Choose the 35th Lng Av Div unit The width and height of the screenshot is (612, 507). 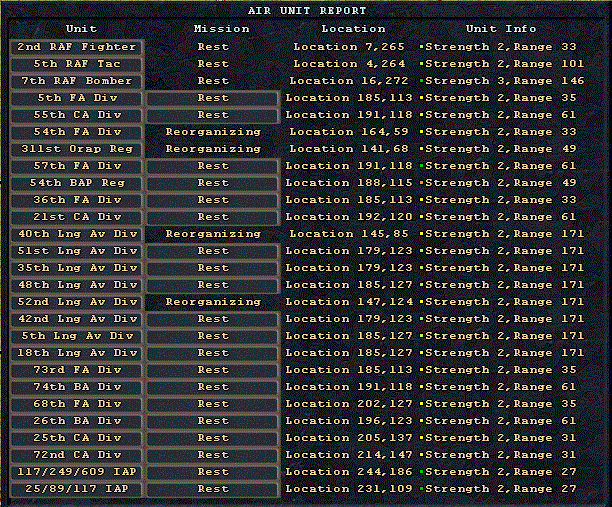click(77, 268)
